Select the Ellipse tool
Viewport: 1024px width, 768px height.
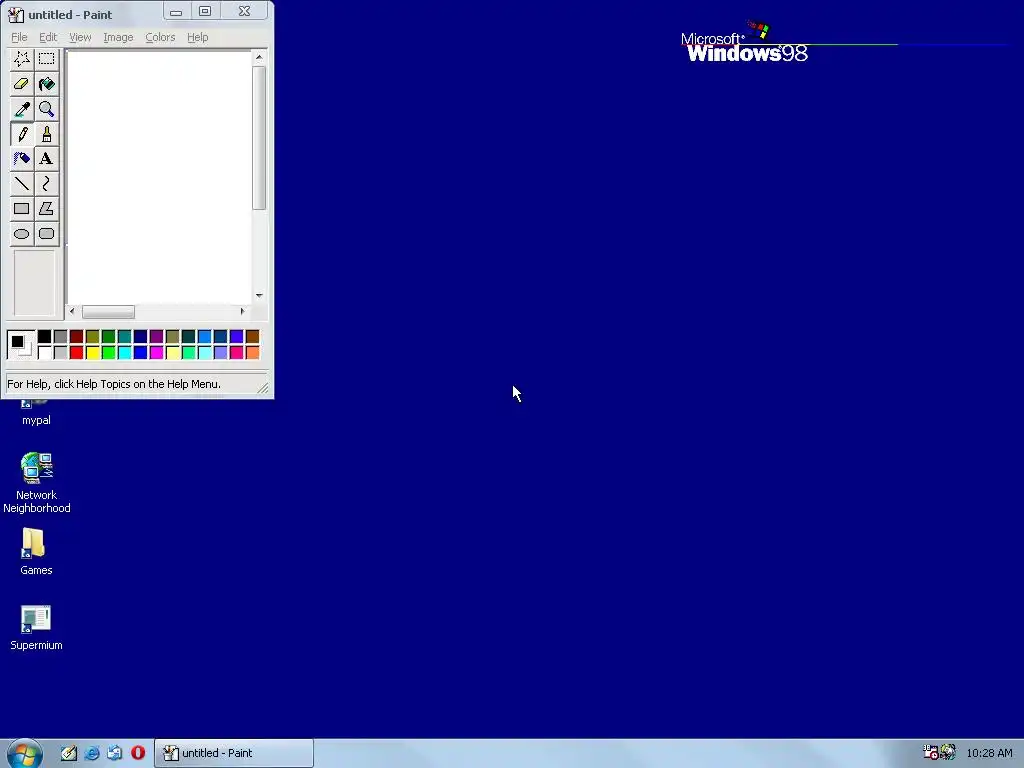coord(22,234)
